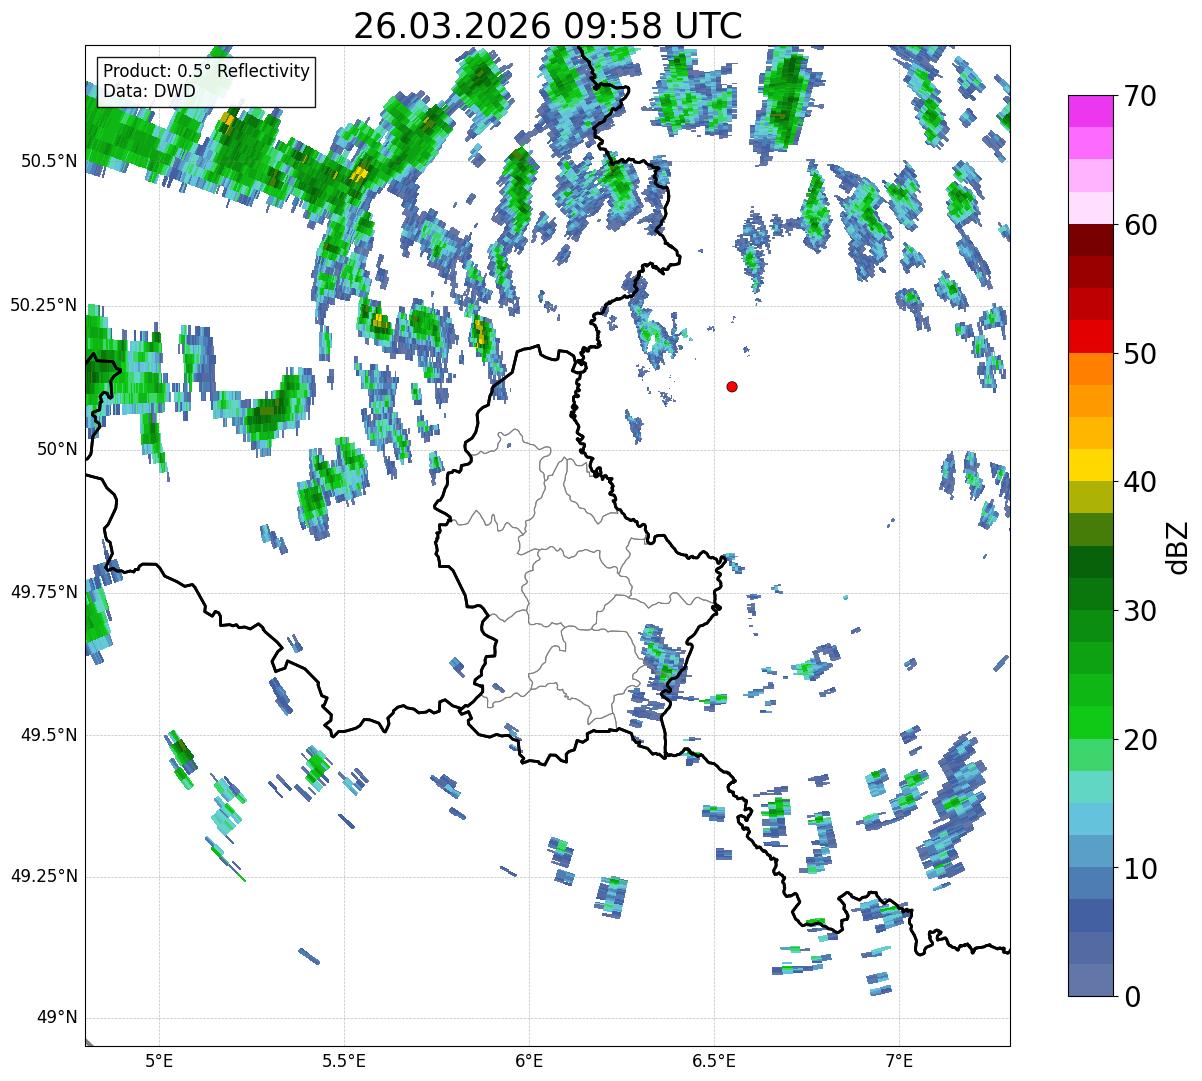The image size is (1202, 1081).
Task: Click the "dBZ" colorbar label
Action: [1178, 546]
